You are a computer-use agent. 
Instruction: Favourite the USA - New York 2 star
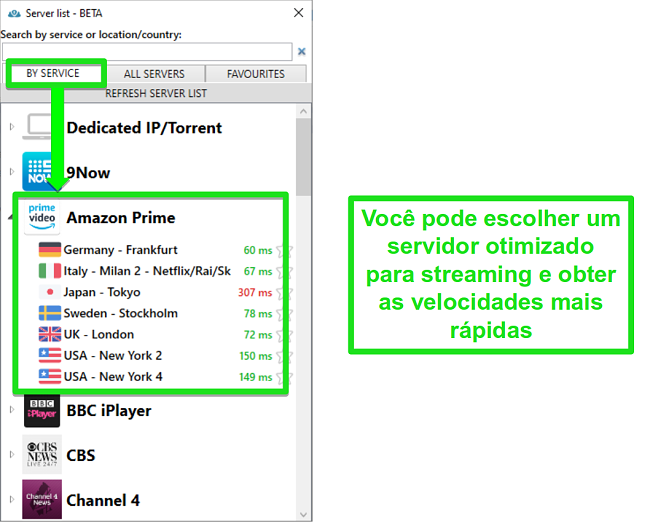pyautogui.click(x=284, y=356)
